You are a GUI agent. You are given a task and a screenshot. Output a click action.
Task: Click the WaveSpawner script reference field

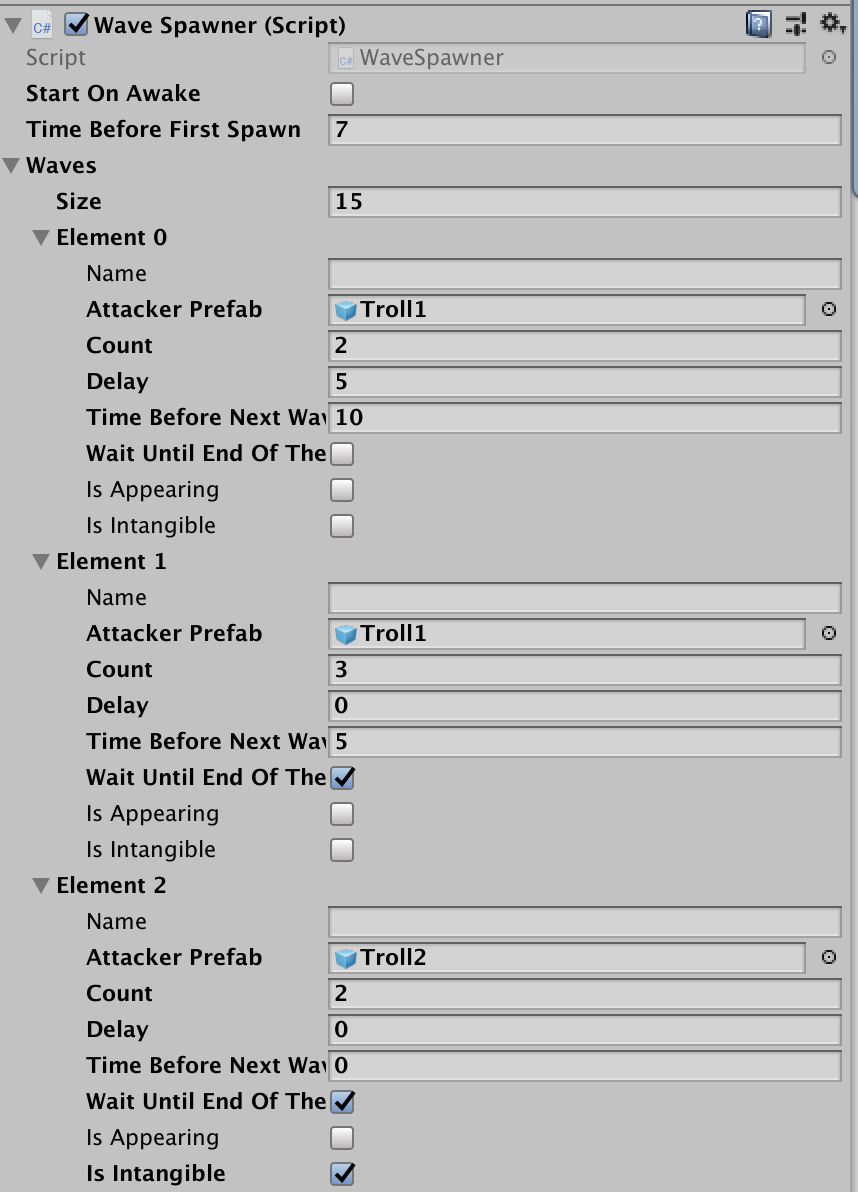[567, 57]
